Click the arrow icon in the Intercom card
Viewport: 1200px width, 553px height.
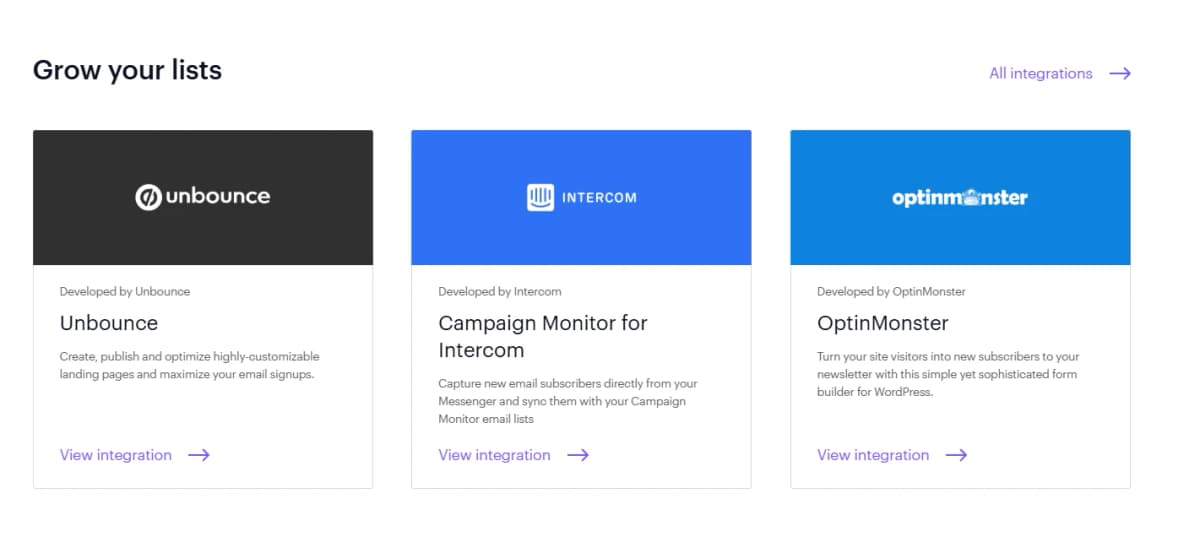coord(578,455)
